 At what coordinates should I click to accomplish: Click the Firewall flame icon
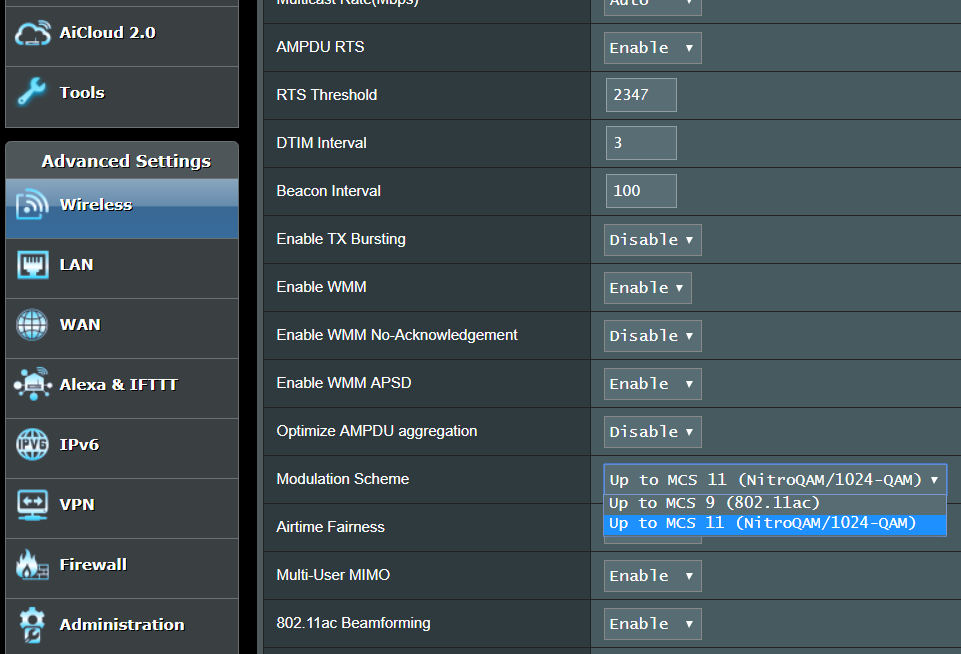(33, 565)
